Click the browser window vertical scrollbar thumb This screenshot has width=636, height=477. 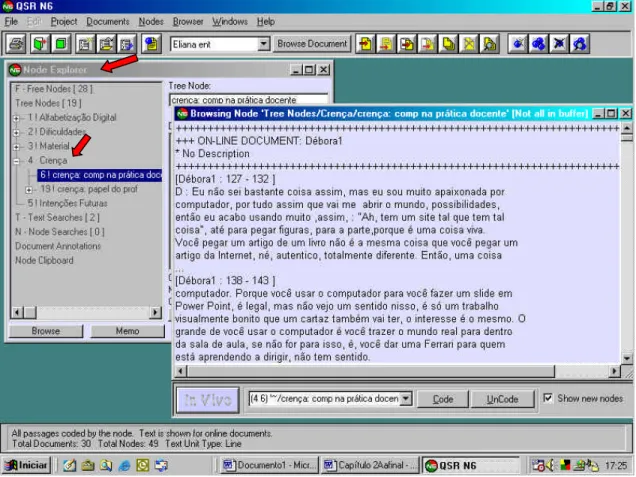click(627, 138)
